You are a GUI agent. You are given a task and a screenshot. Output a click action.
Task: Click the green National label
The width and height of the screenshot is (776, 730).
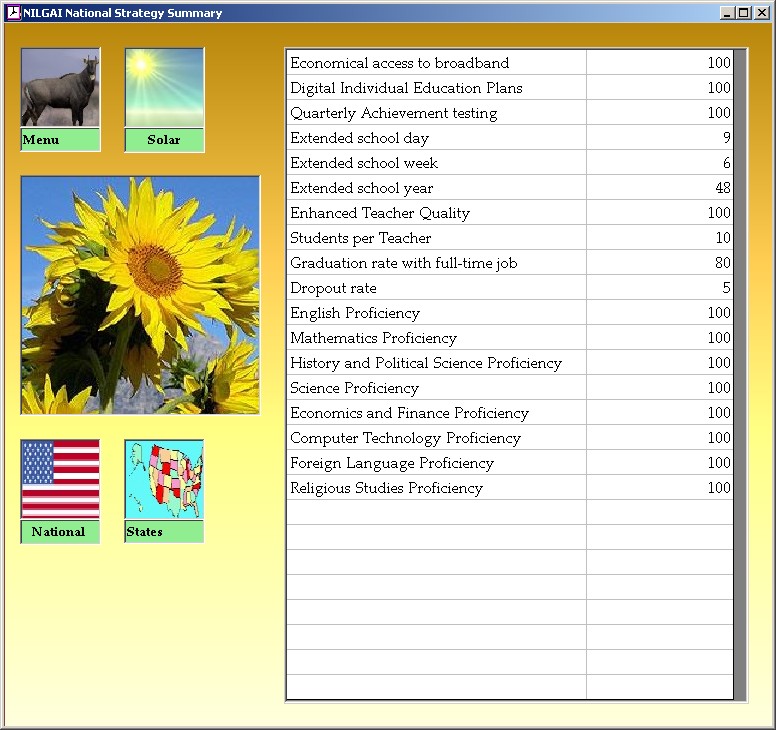pyautogui.click(x=60, y=532)
